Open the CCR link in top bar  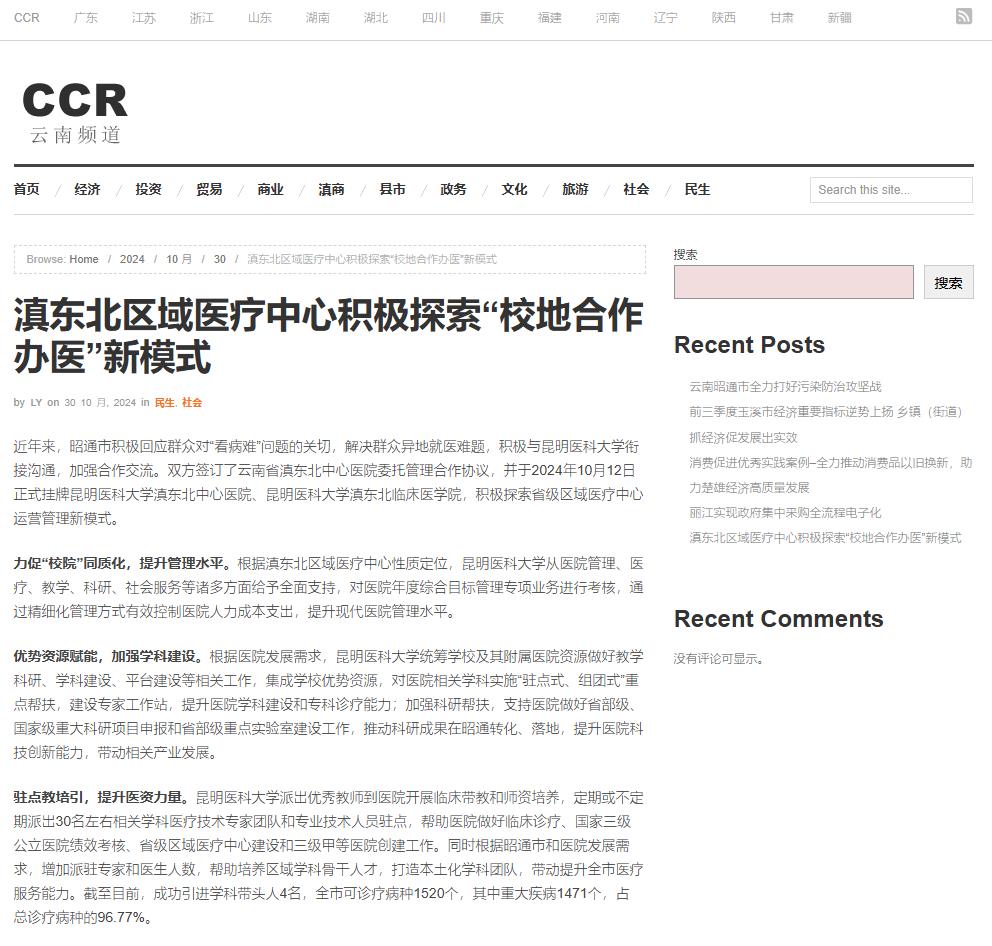[27, 18]
